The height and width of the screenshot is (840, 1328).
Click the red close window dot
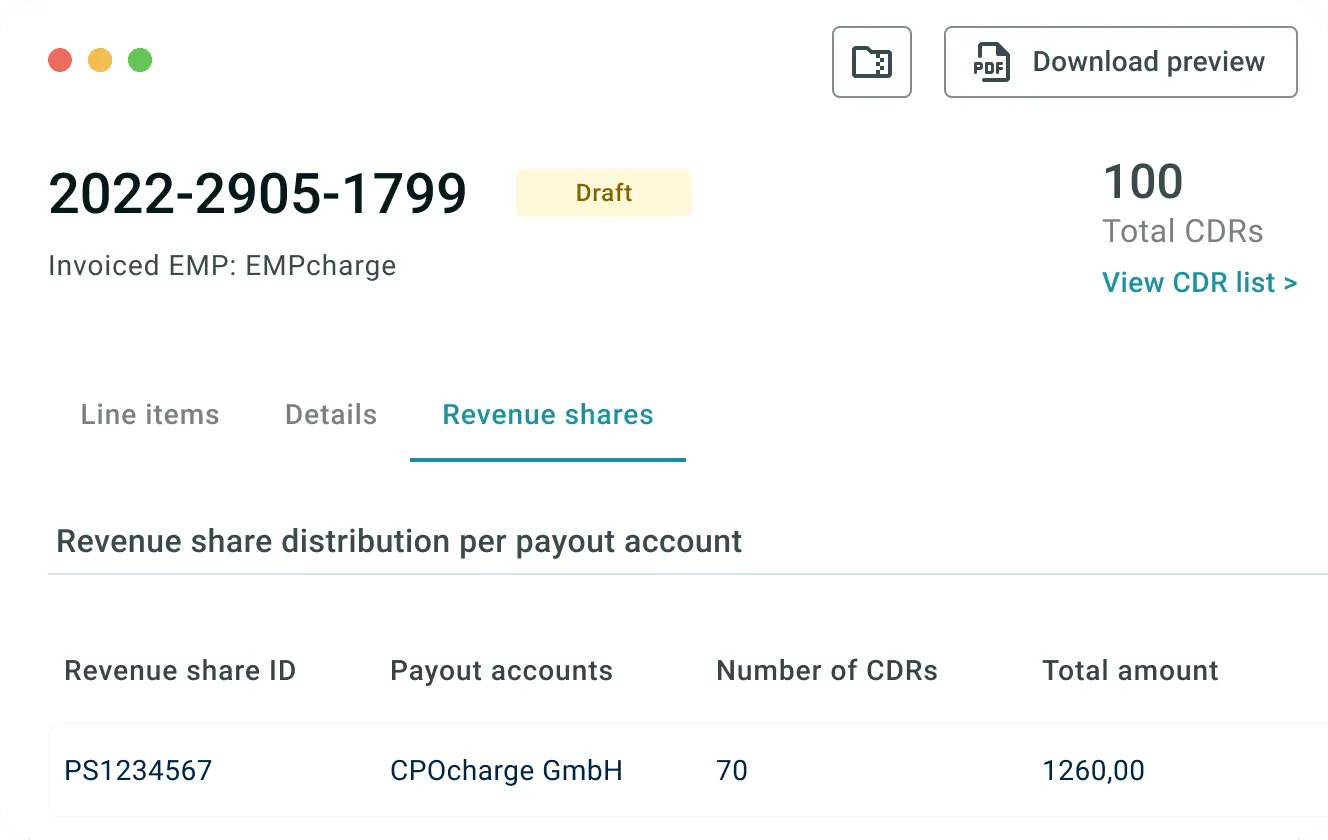[60, 60]
